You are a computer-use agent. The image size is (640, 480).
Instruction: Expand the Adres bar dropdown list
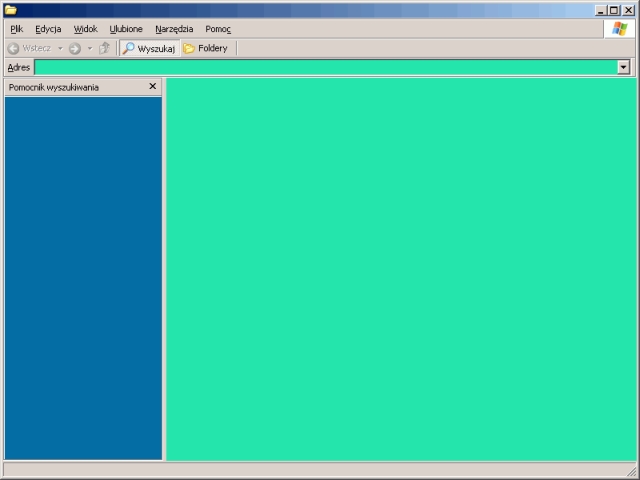623,67
